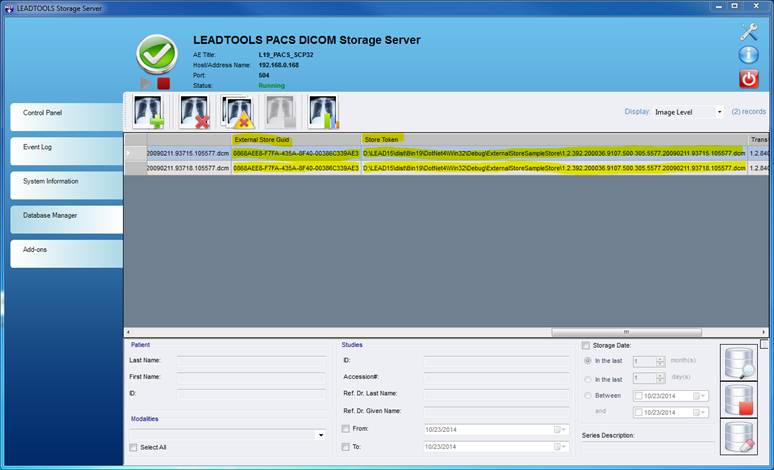Click the External Store Guid column header
The width and height of the screenshot is (774, 470).
pos(296,140)
